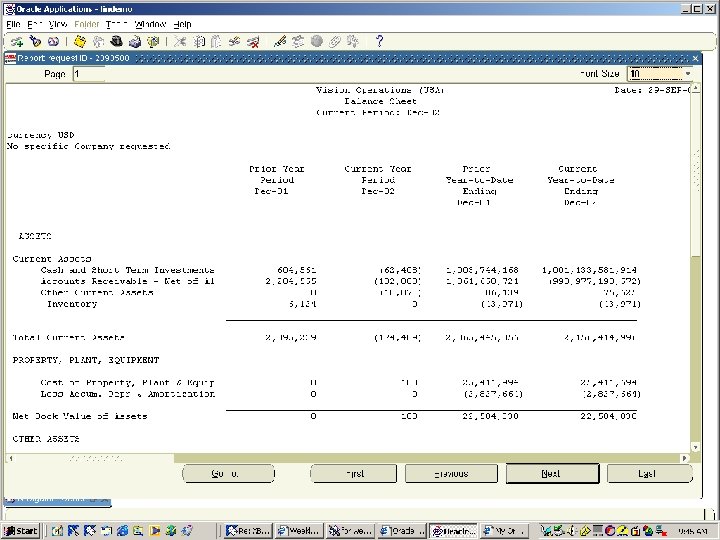
Task: Click the Cut scissors toolbar icon
Action: [x=180, y=42]
